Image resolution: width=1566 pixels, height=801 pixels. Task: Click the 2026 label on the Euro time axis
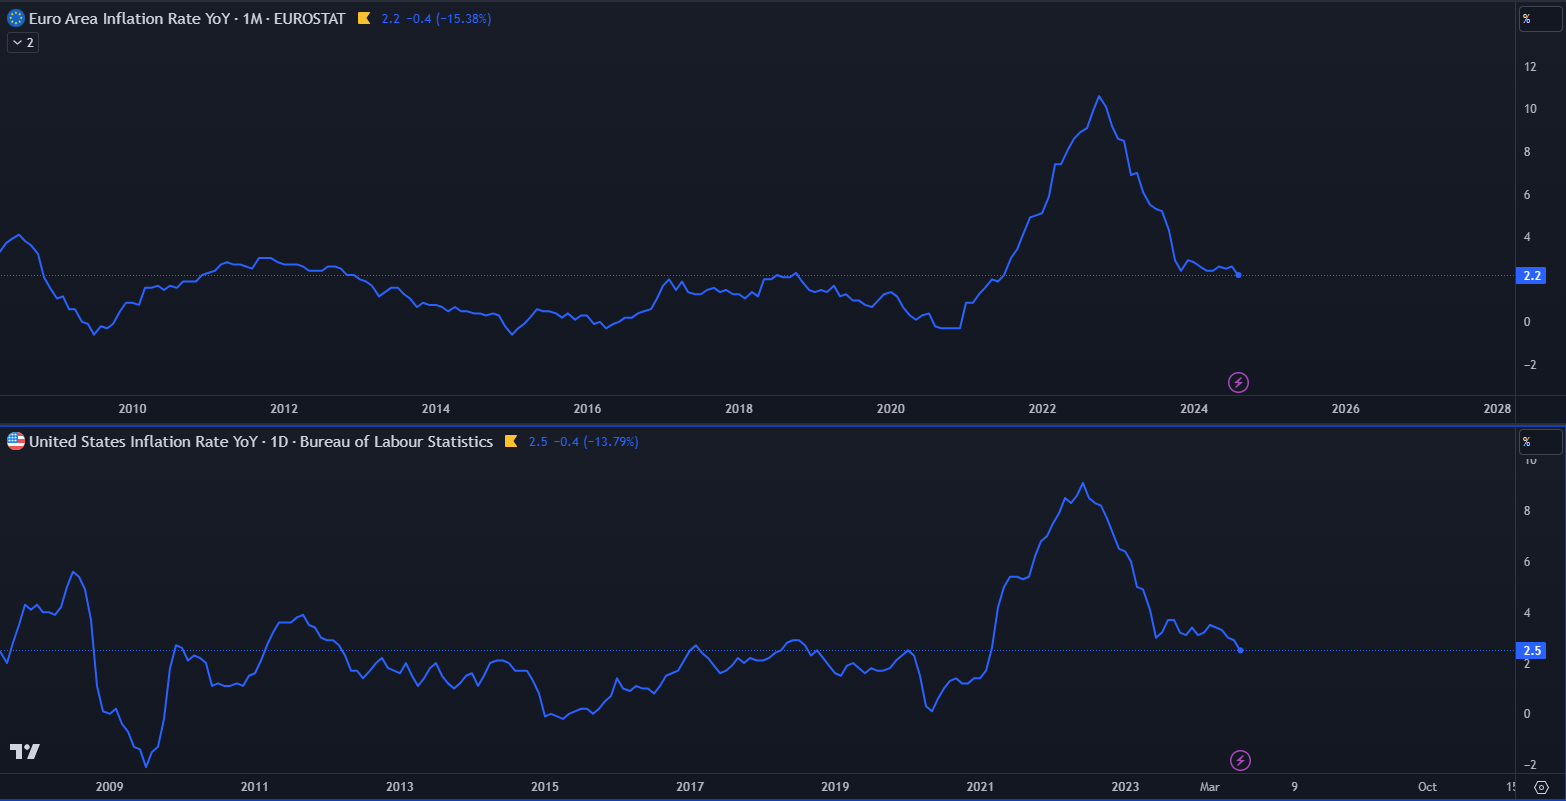(x=1345, y=409)
